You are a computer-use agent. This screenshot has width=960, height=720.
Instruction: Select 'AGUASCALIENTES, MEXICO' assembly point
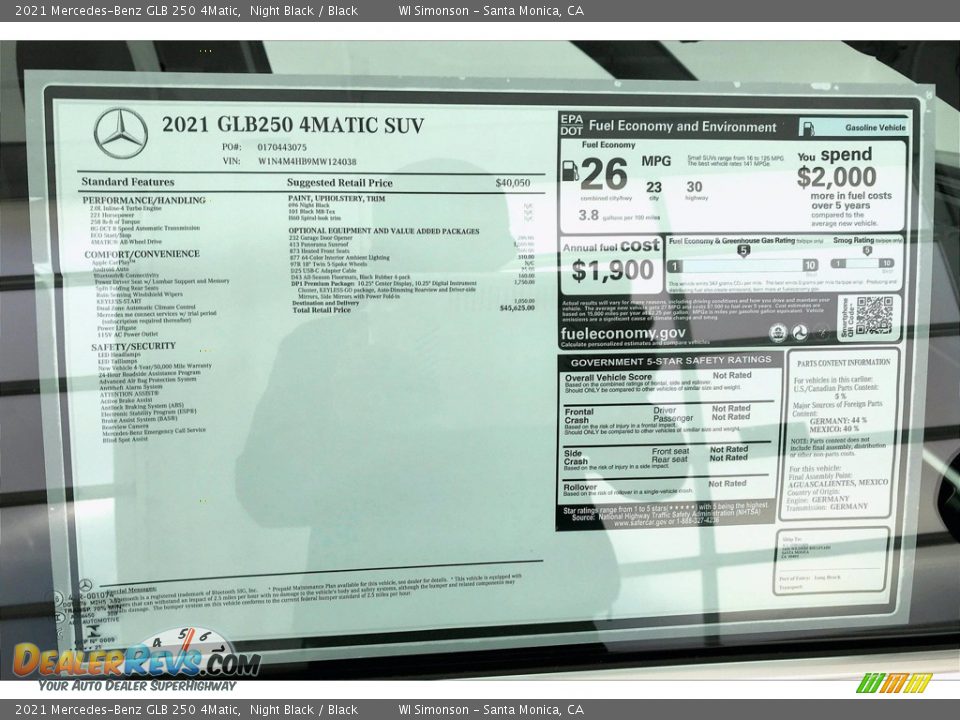[838, 483]
